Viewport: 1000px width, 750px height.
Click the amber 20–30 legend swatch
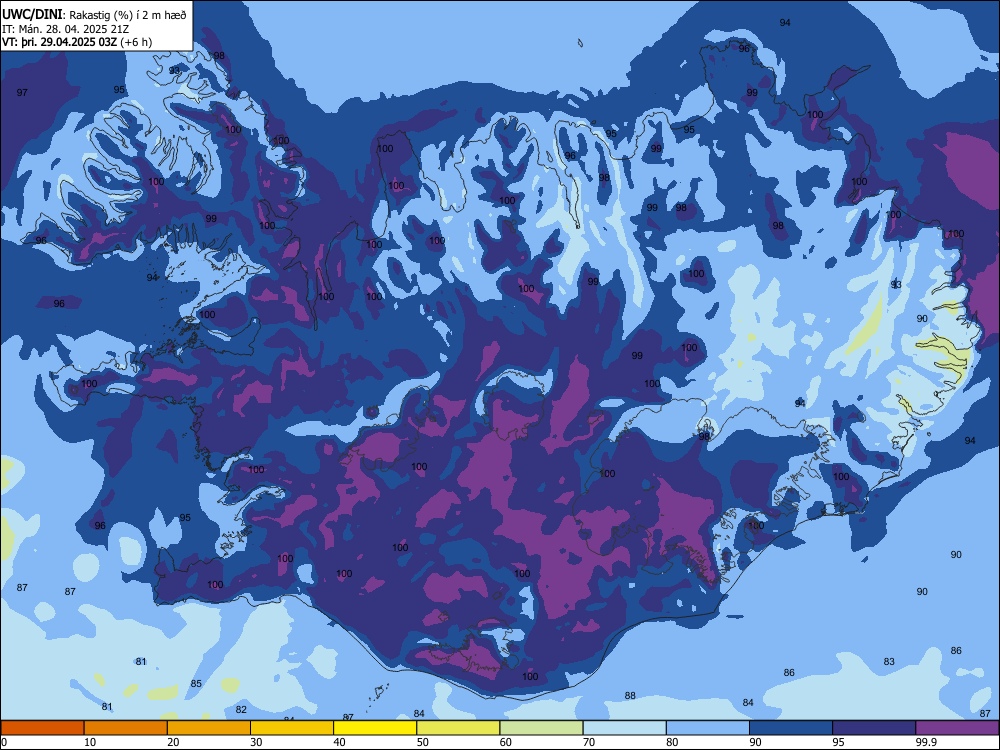(x=209, y=727)
